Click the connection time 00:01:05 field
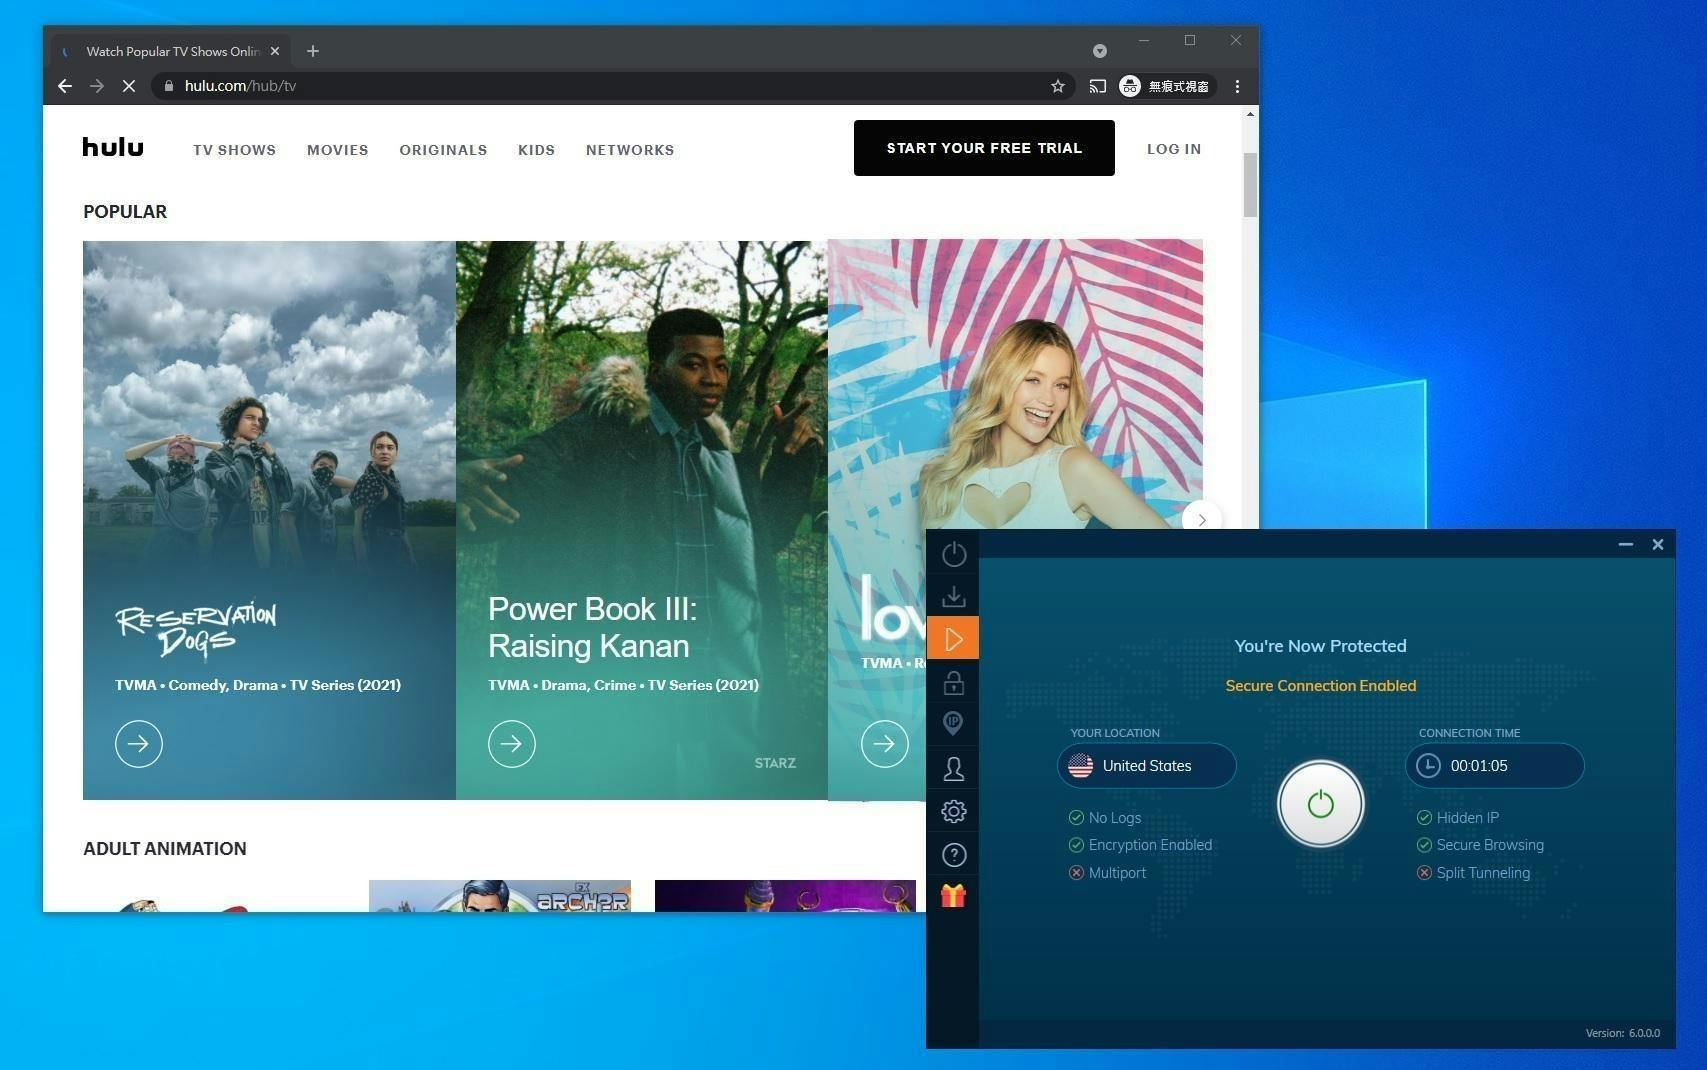 [1494, 766]
